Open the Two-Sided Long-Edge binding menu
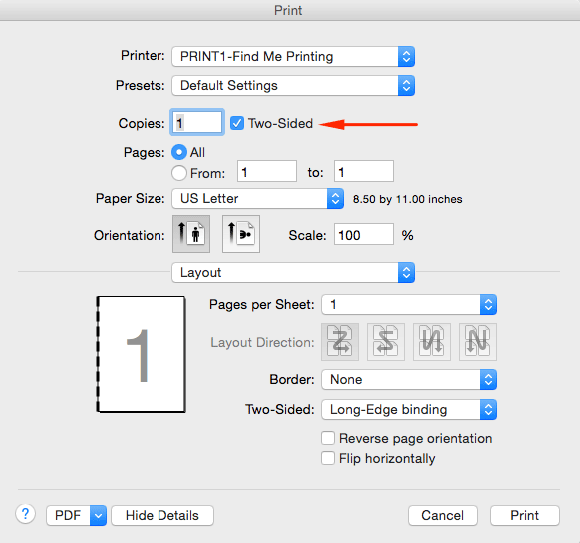The height and width of the screenshot is (543, 580). tap(409, 409)
